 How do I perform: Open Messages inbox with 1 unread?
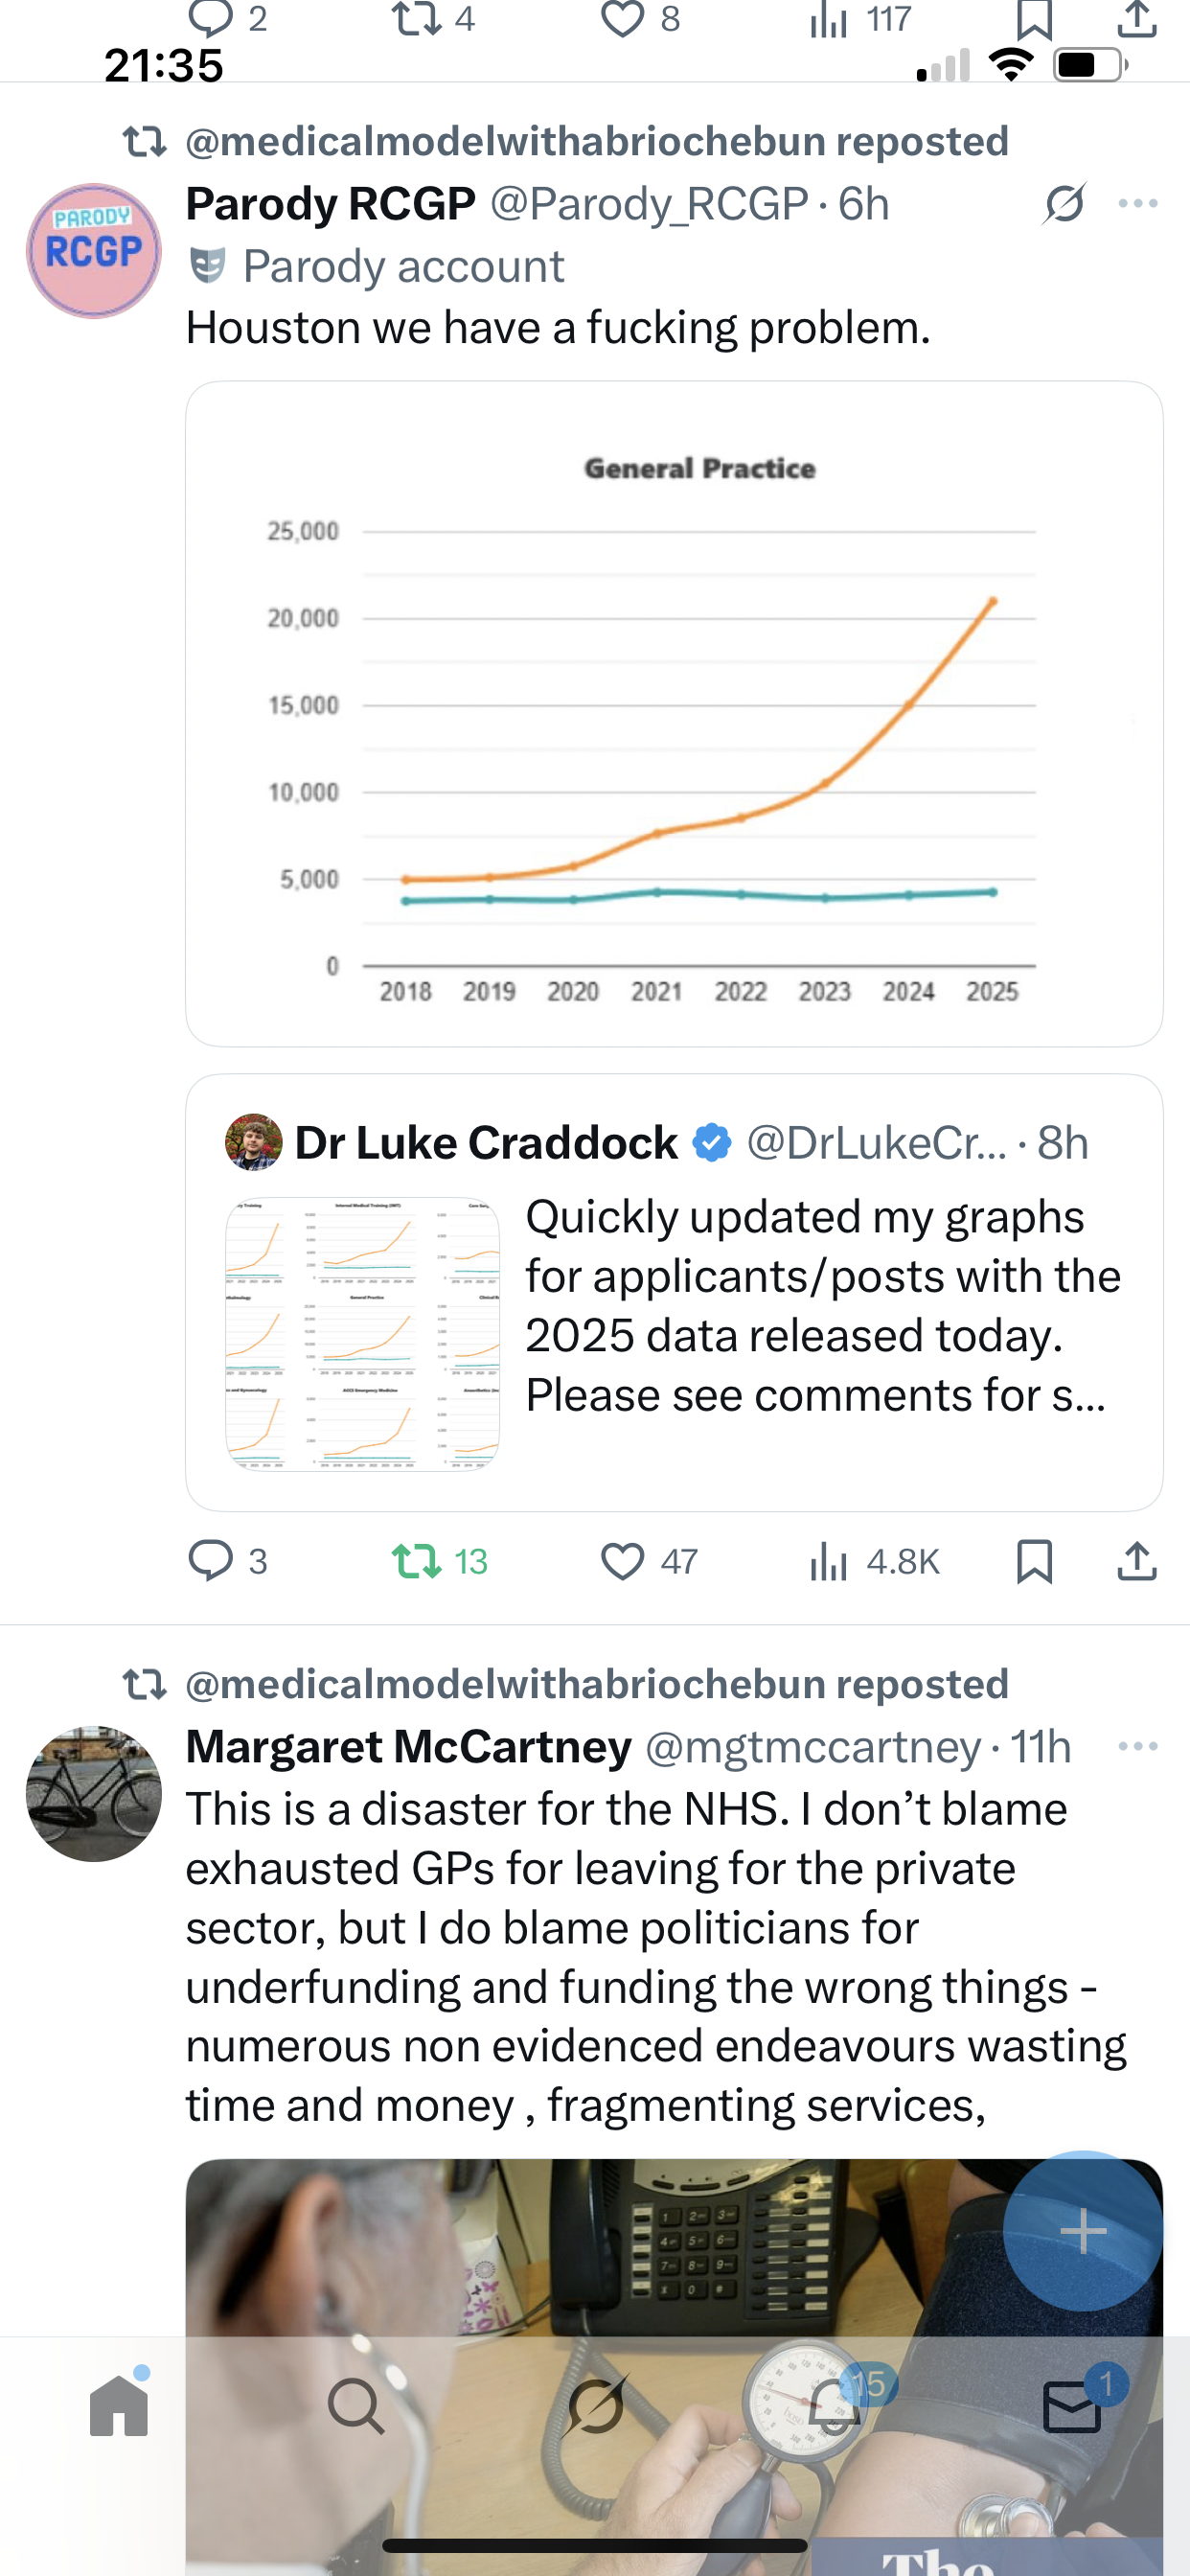coord(1072,2405)
